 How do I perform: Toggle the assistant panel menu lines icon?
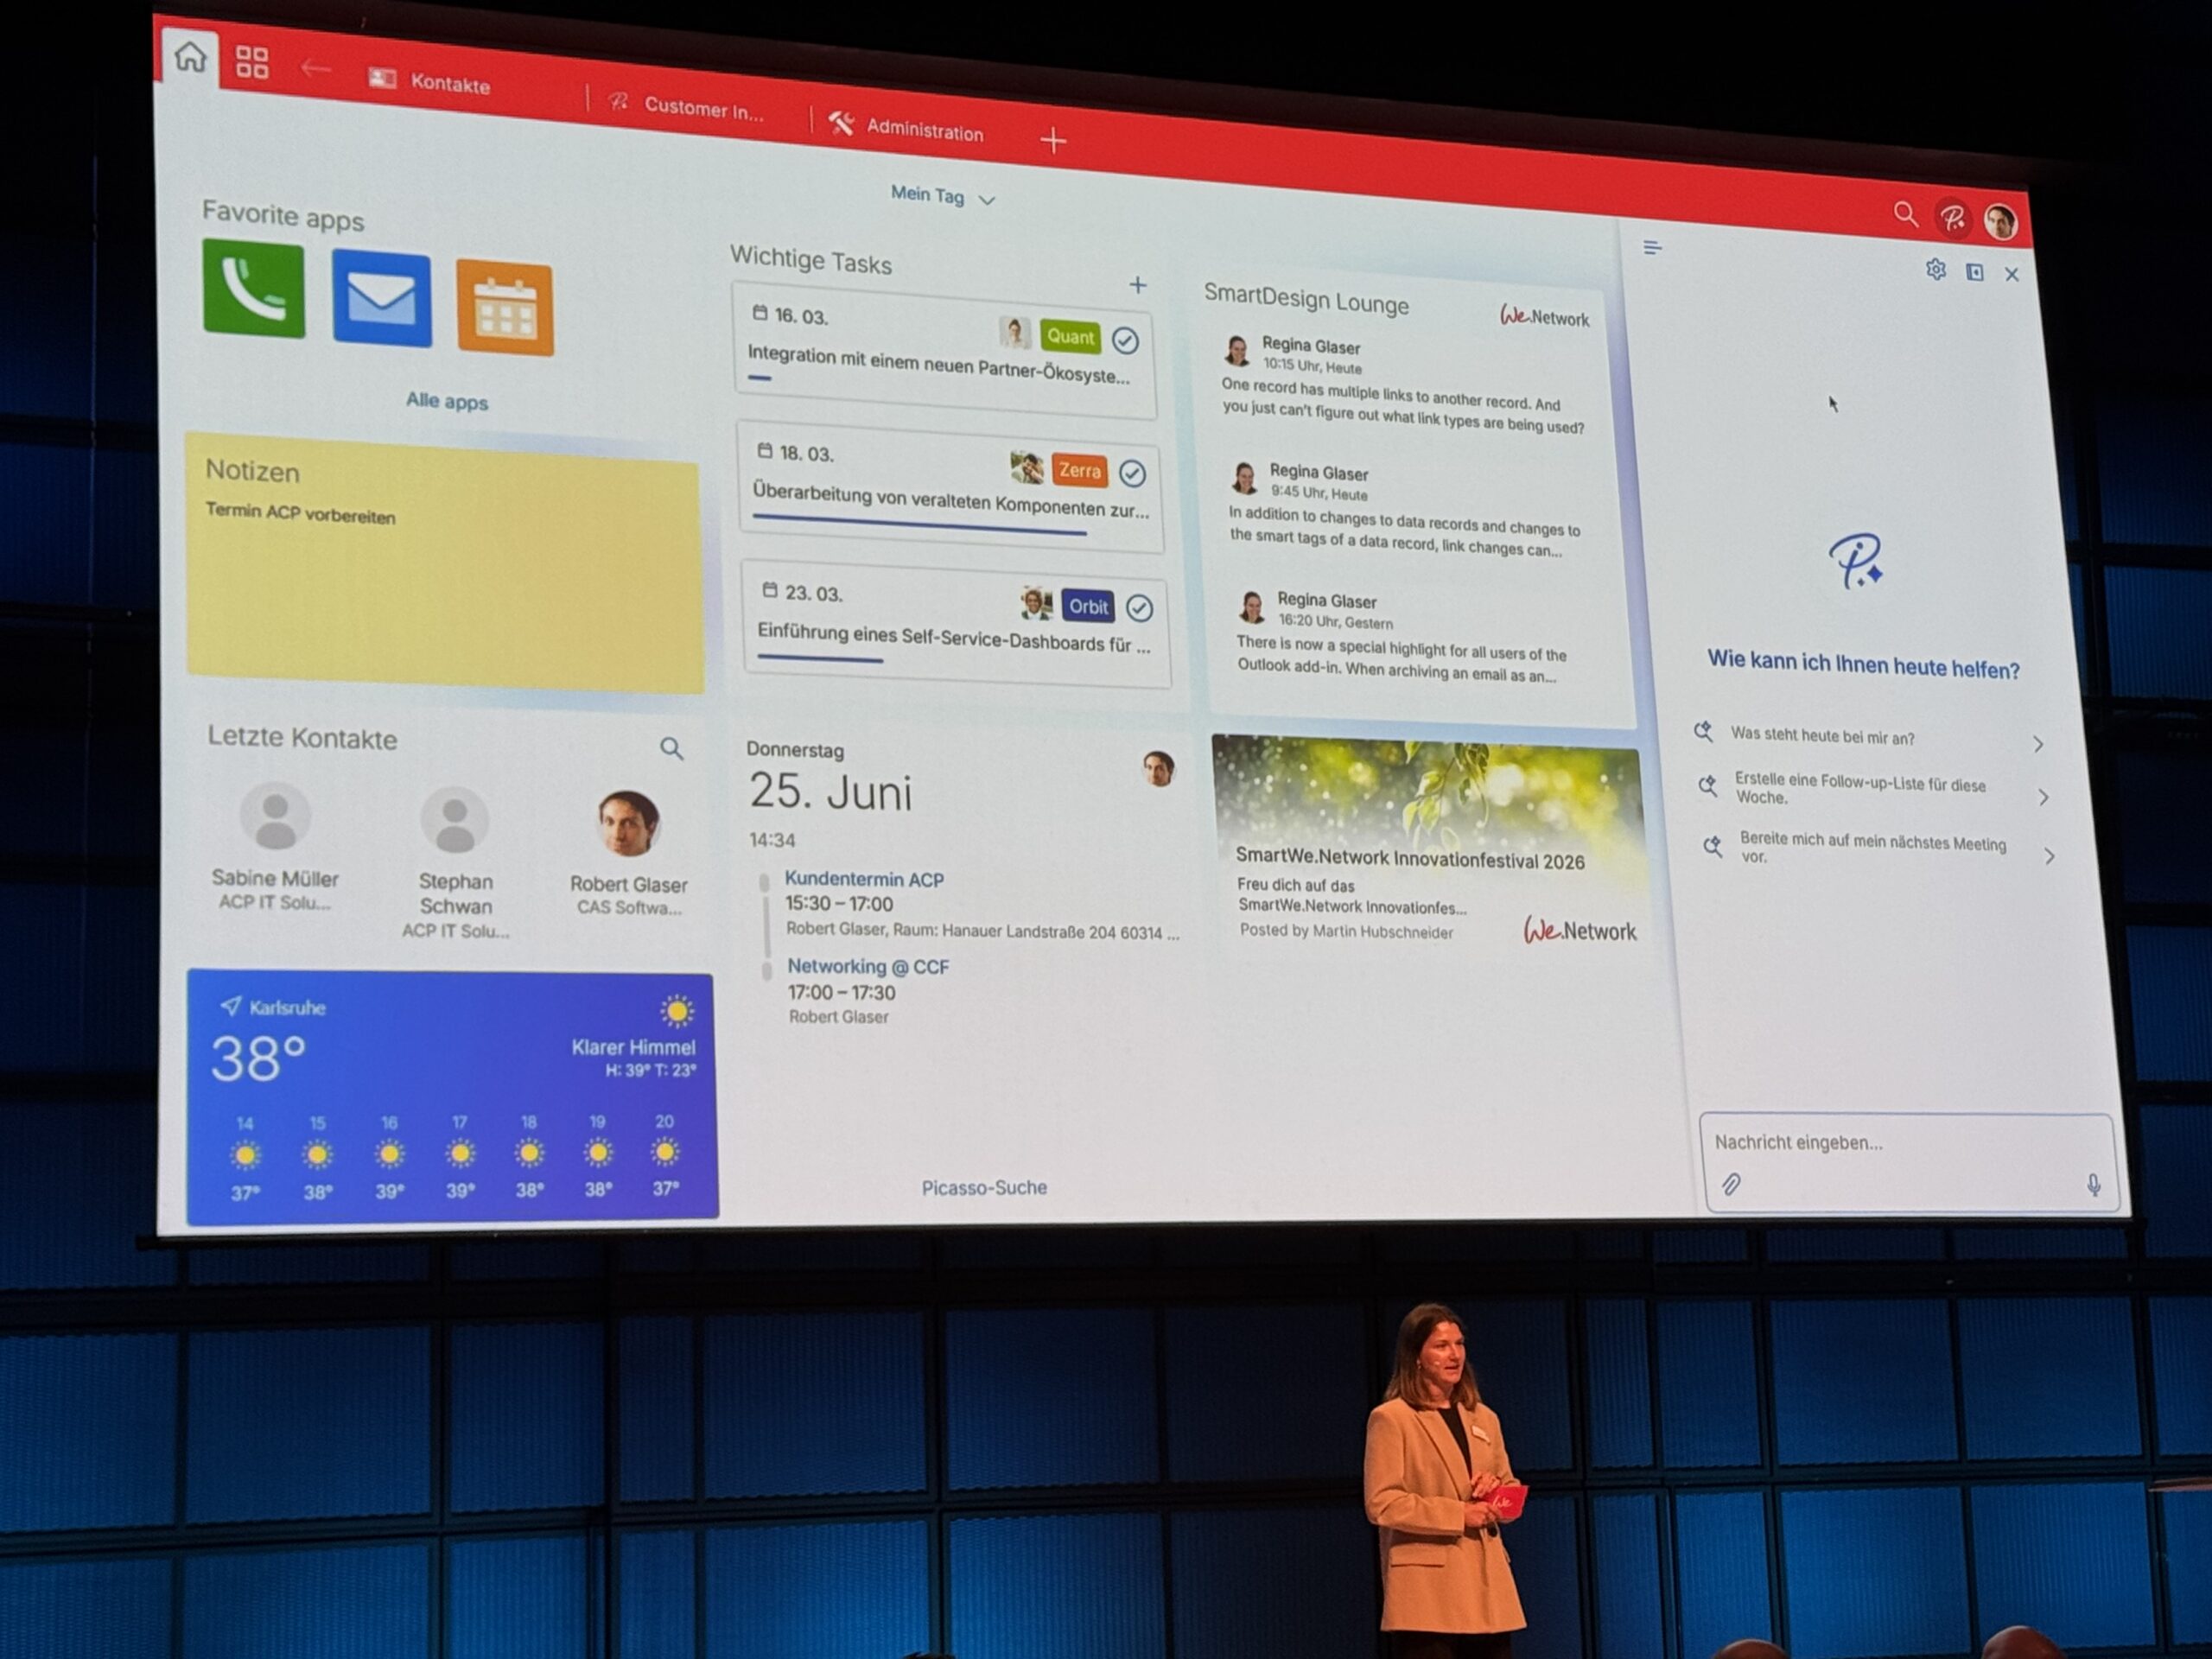point(1652,247)
